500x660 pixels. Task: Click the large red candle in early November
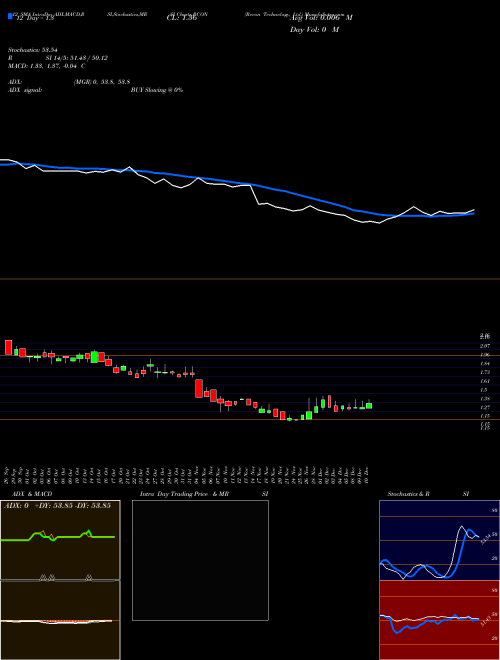199,388
